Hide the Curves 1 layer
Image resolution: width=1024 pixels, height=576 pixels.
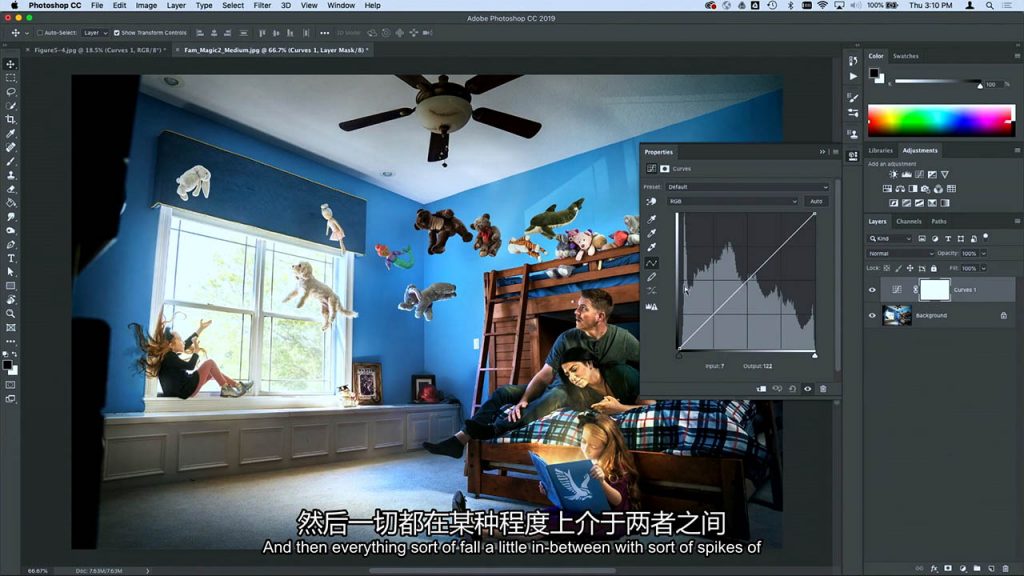(x=872, y=290)
